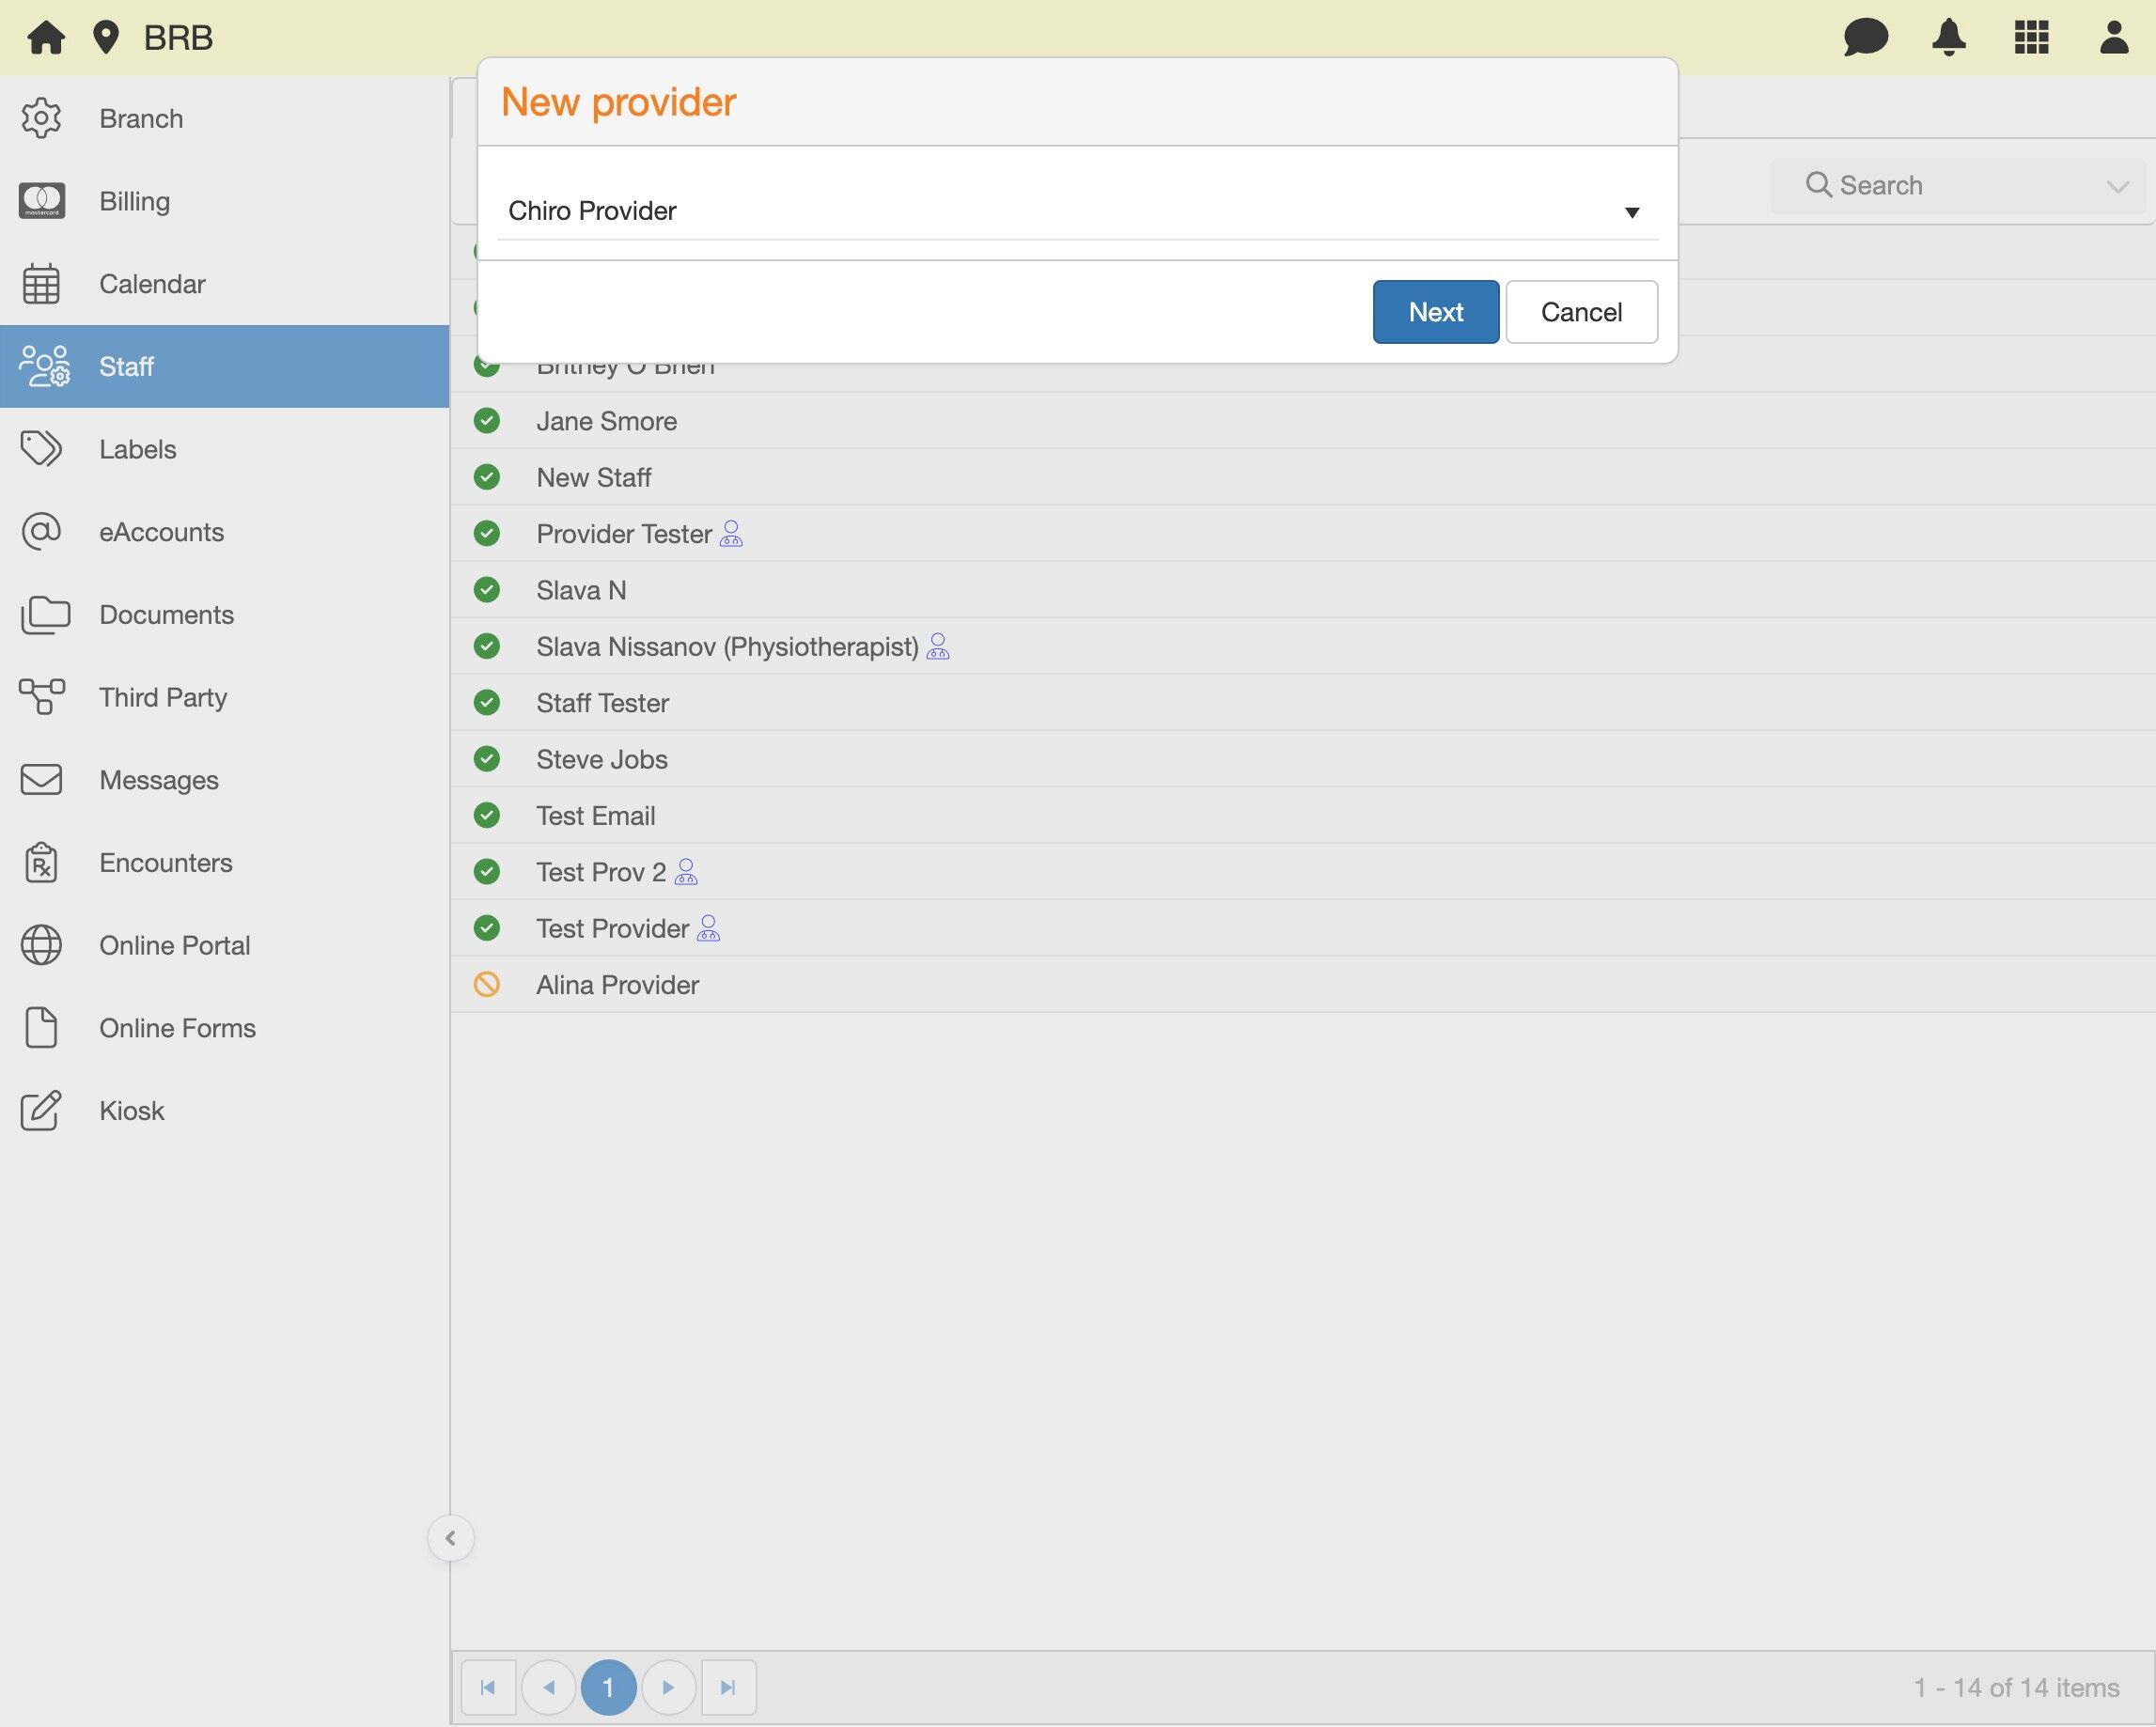Click the orange disabled status for Alina Provider
Viewport: 2156px width, 1727px height.
(x=487, y=985)
